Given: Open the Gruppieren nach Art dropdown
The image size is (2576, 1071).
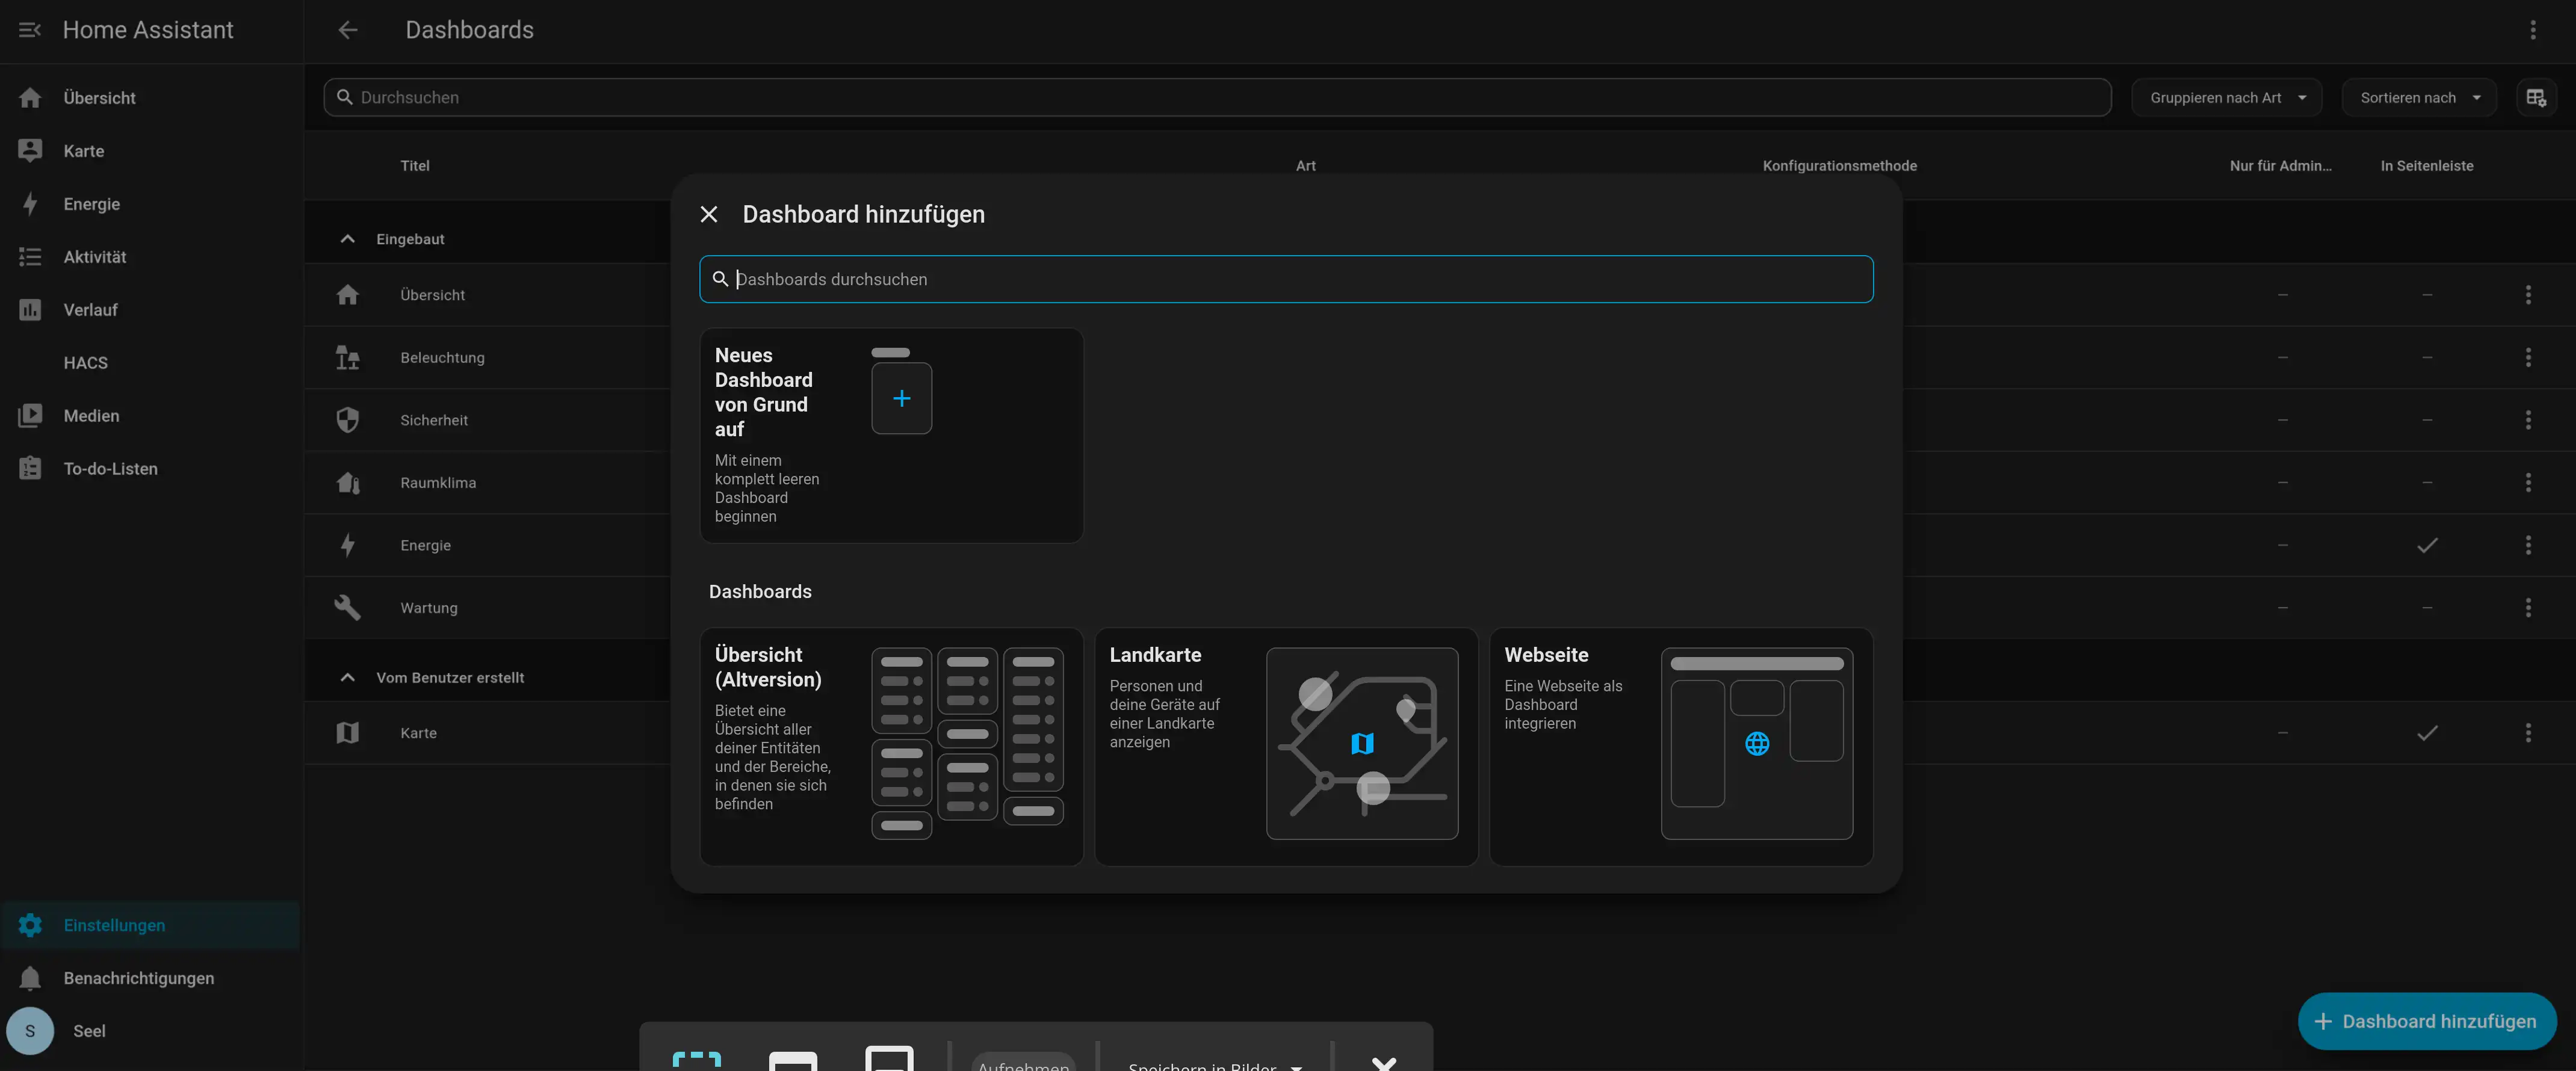Looking at the screenshot, I should click(x=2226, y=97).
